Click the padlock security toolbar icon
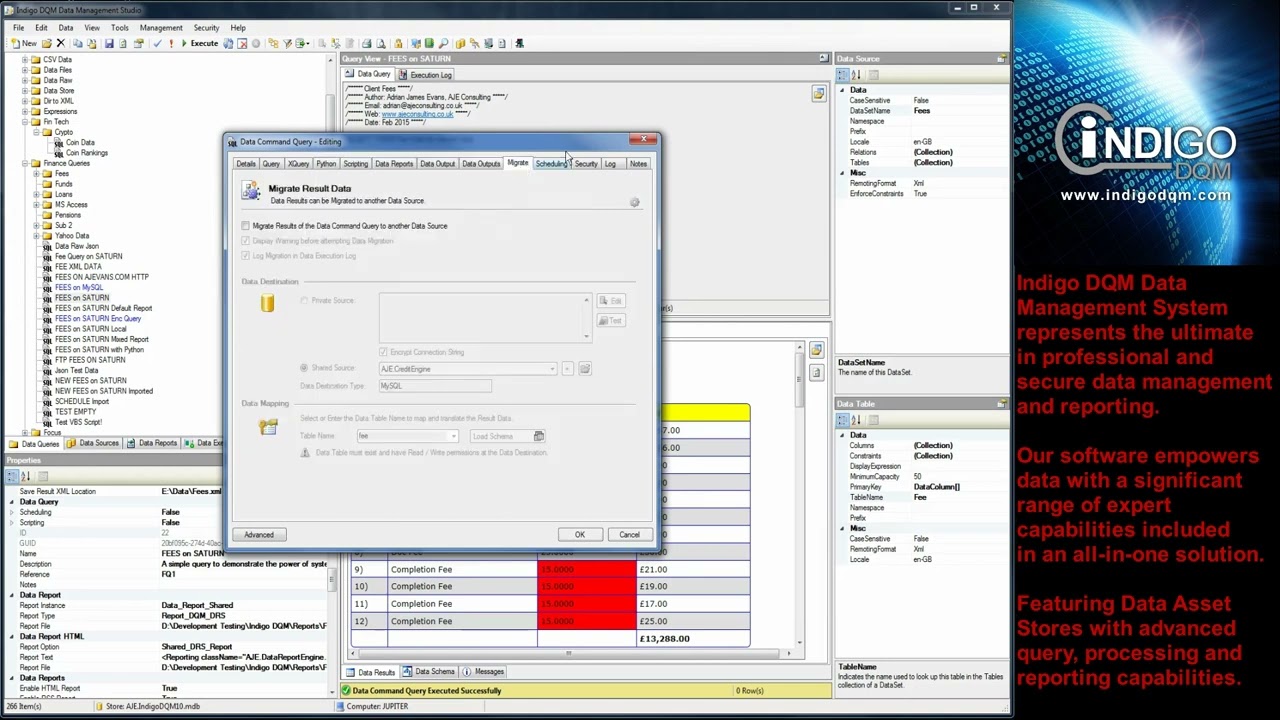Screen dimensions: 1280x720 point(398,43)
